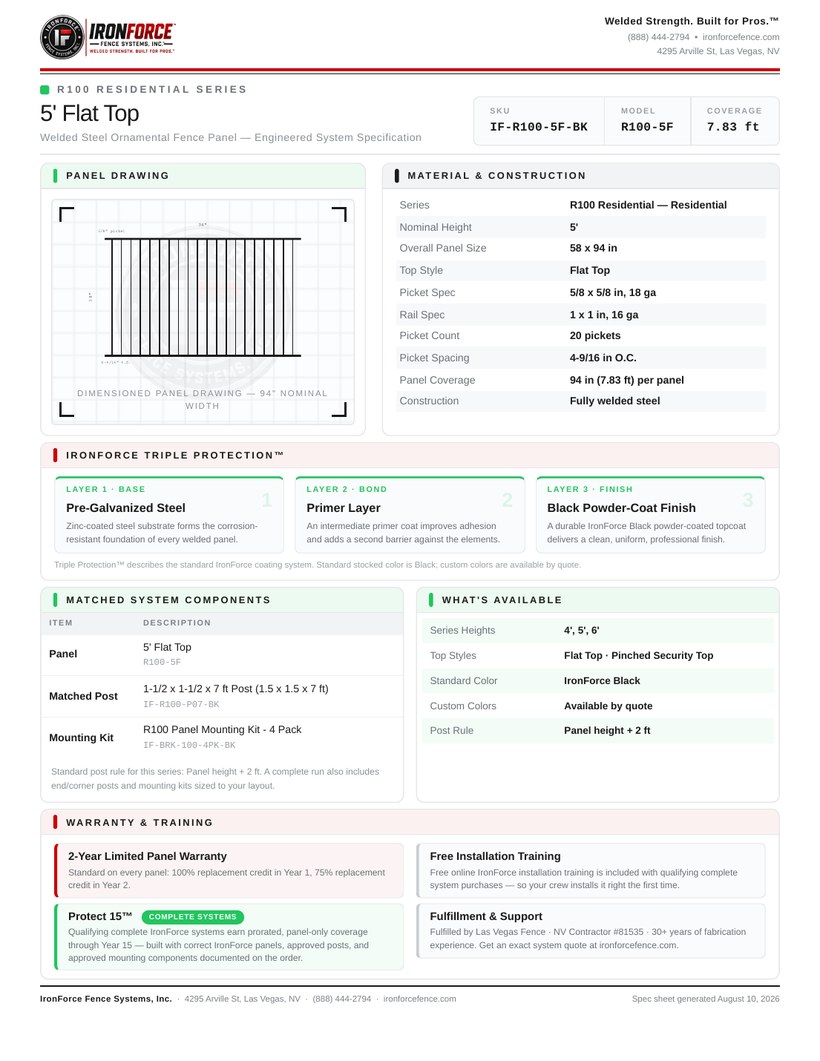Click the IRONFORCE TRIPLE PROTECTION section header
This screenshot has height=1061, width=820.
175,455
